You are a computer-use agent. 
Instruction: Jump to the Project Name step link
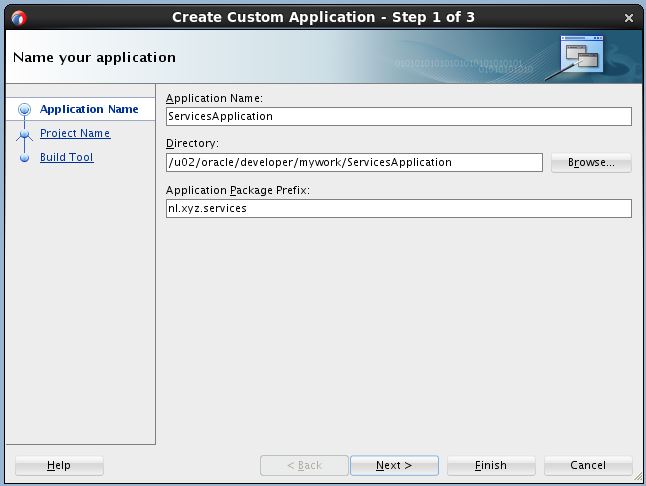click(75, 133)
